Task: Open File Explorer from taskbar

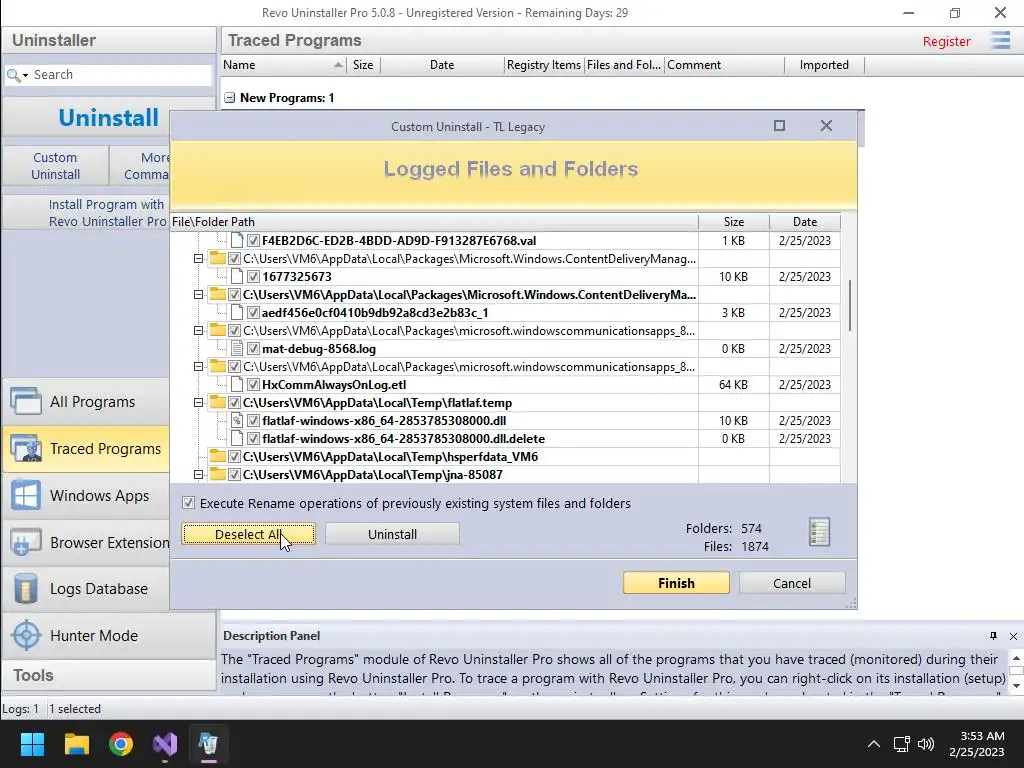Action: tap(76, 744)
